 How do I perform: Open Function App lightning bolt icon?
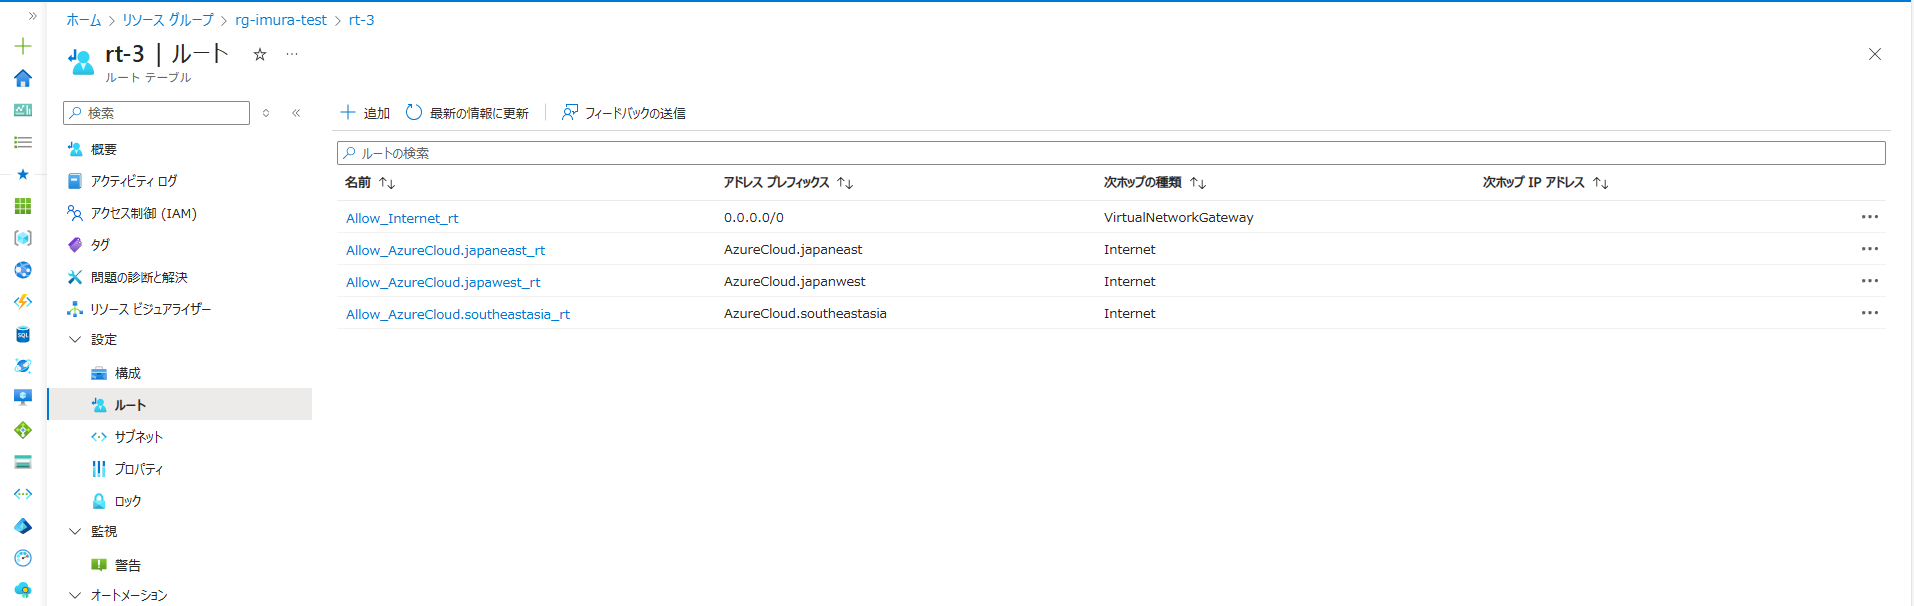click(x=23, y=302)
